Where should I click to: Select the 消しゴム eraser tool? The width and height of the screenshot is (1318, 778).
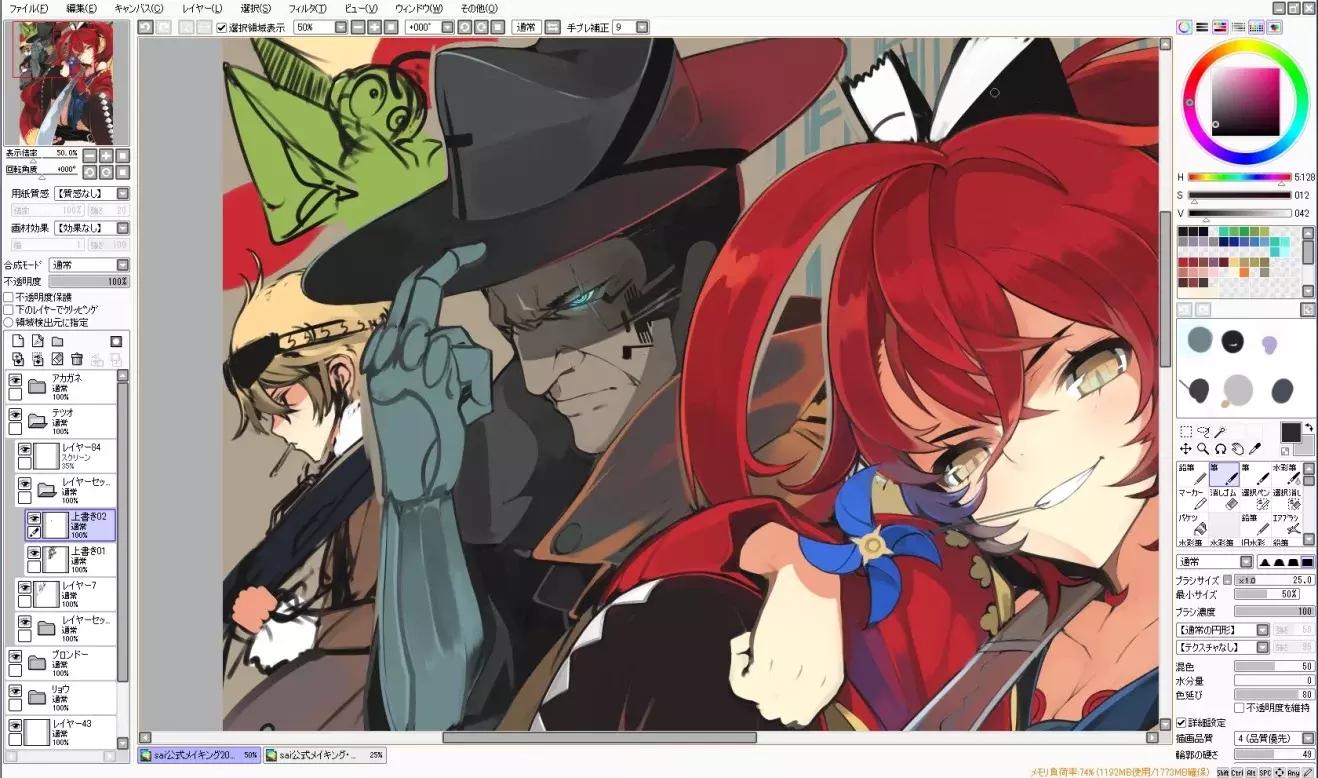click(x=1224, y=500)
